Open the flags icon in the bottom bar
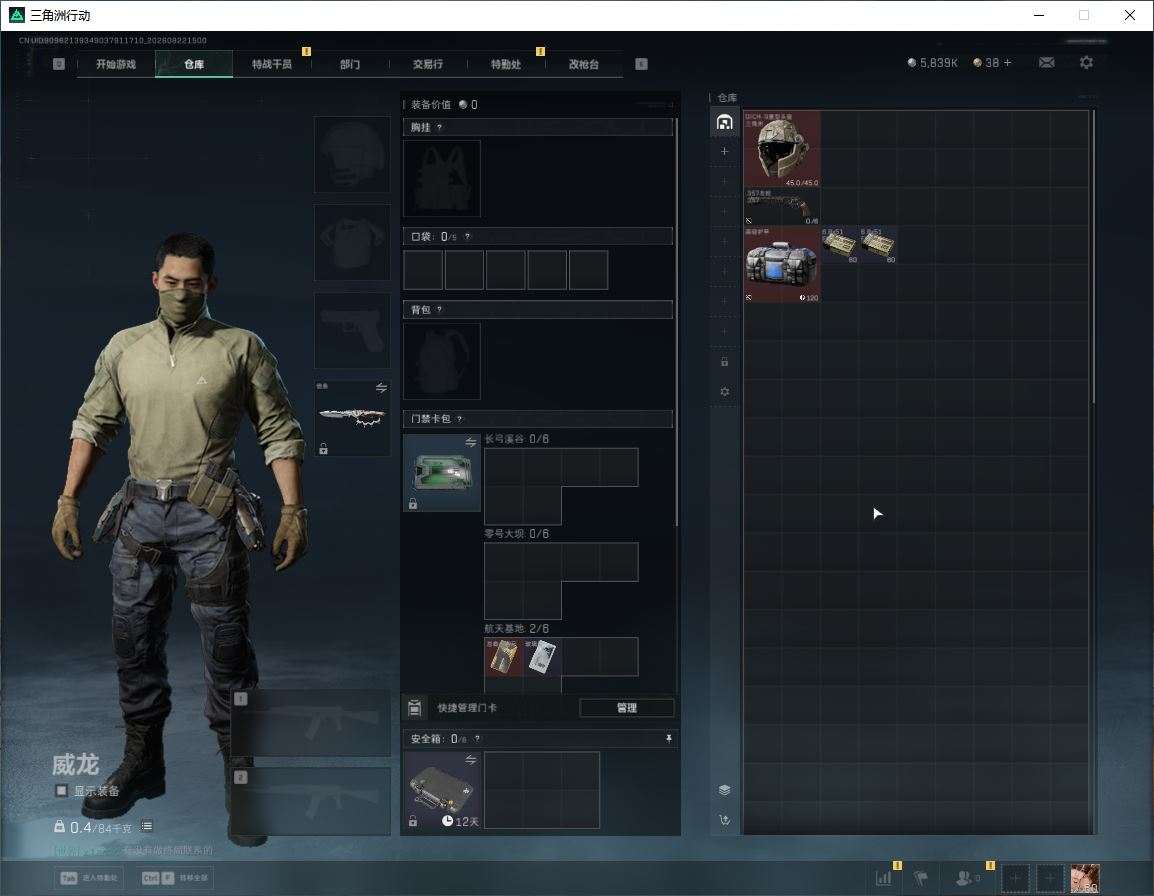The width and height of the screenshot is (1154, 896). 920,878
